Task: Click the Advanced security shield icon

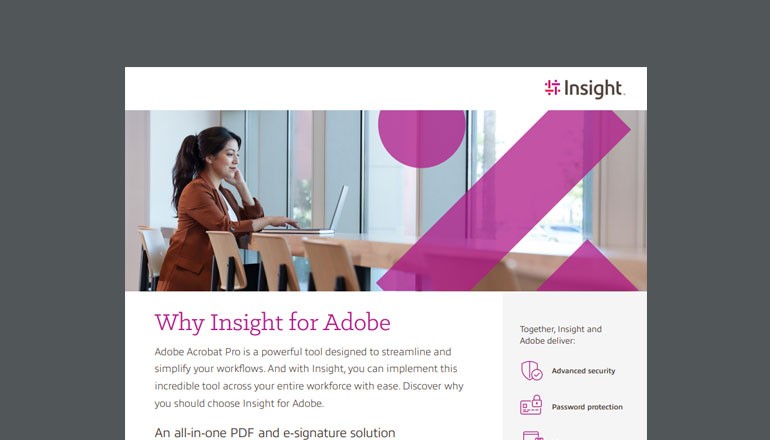Action: pos(531,371)
